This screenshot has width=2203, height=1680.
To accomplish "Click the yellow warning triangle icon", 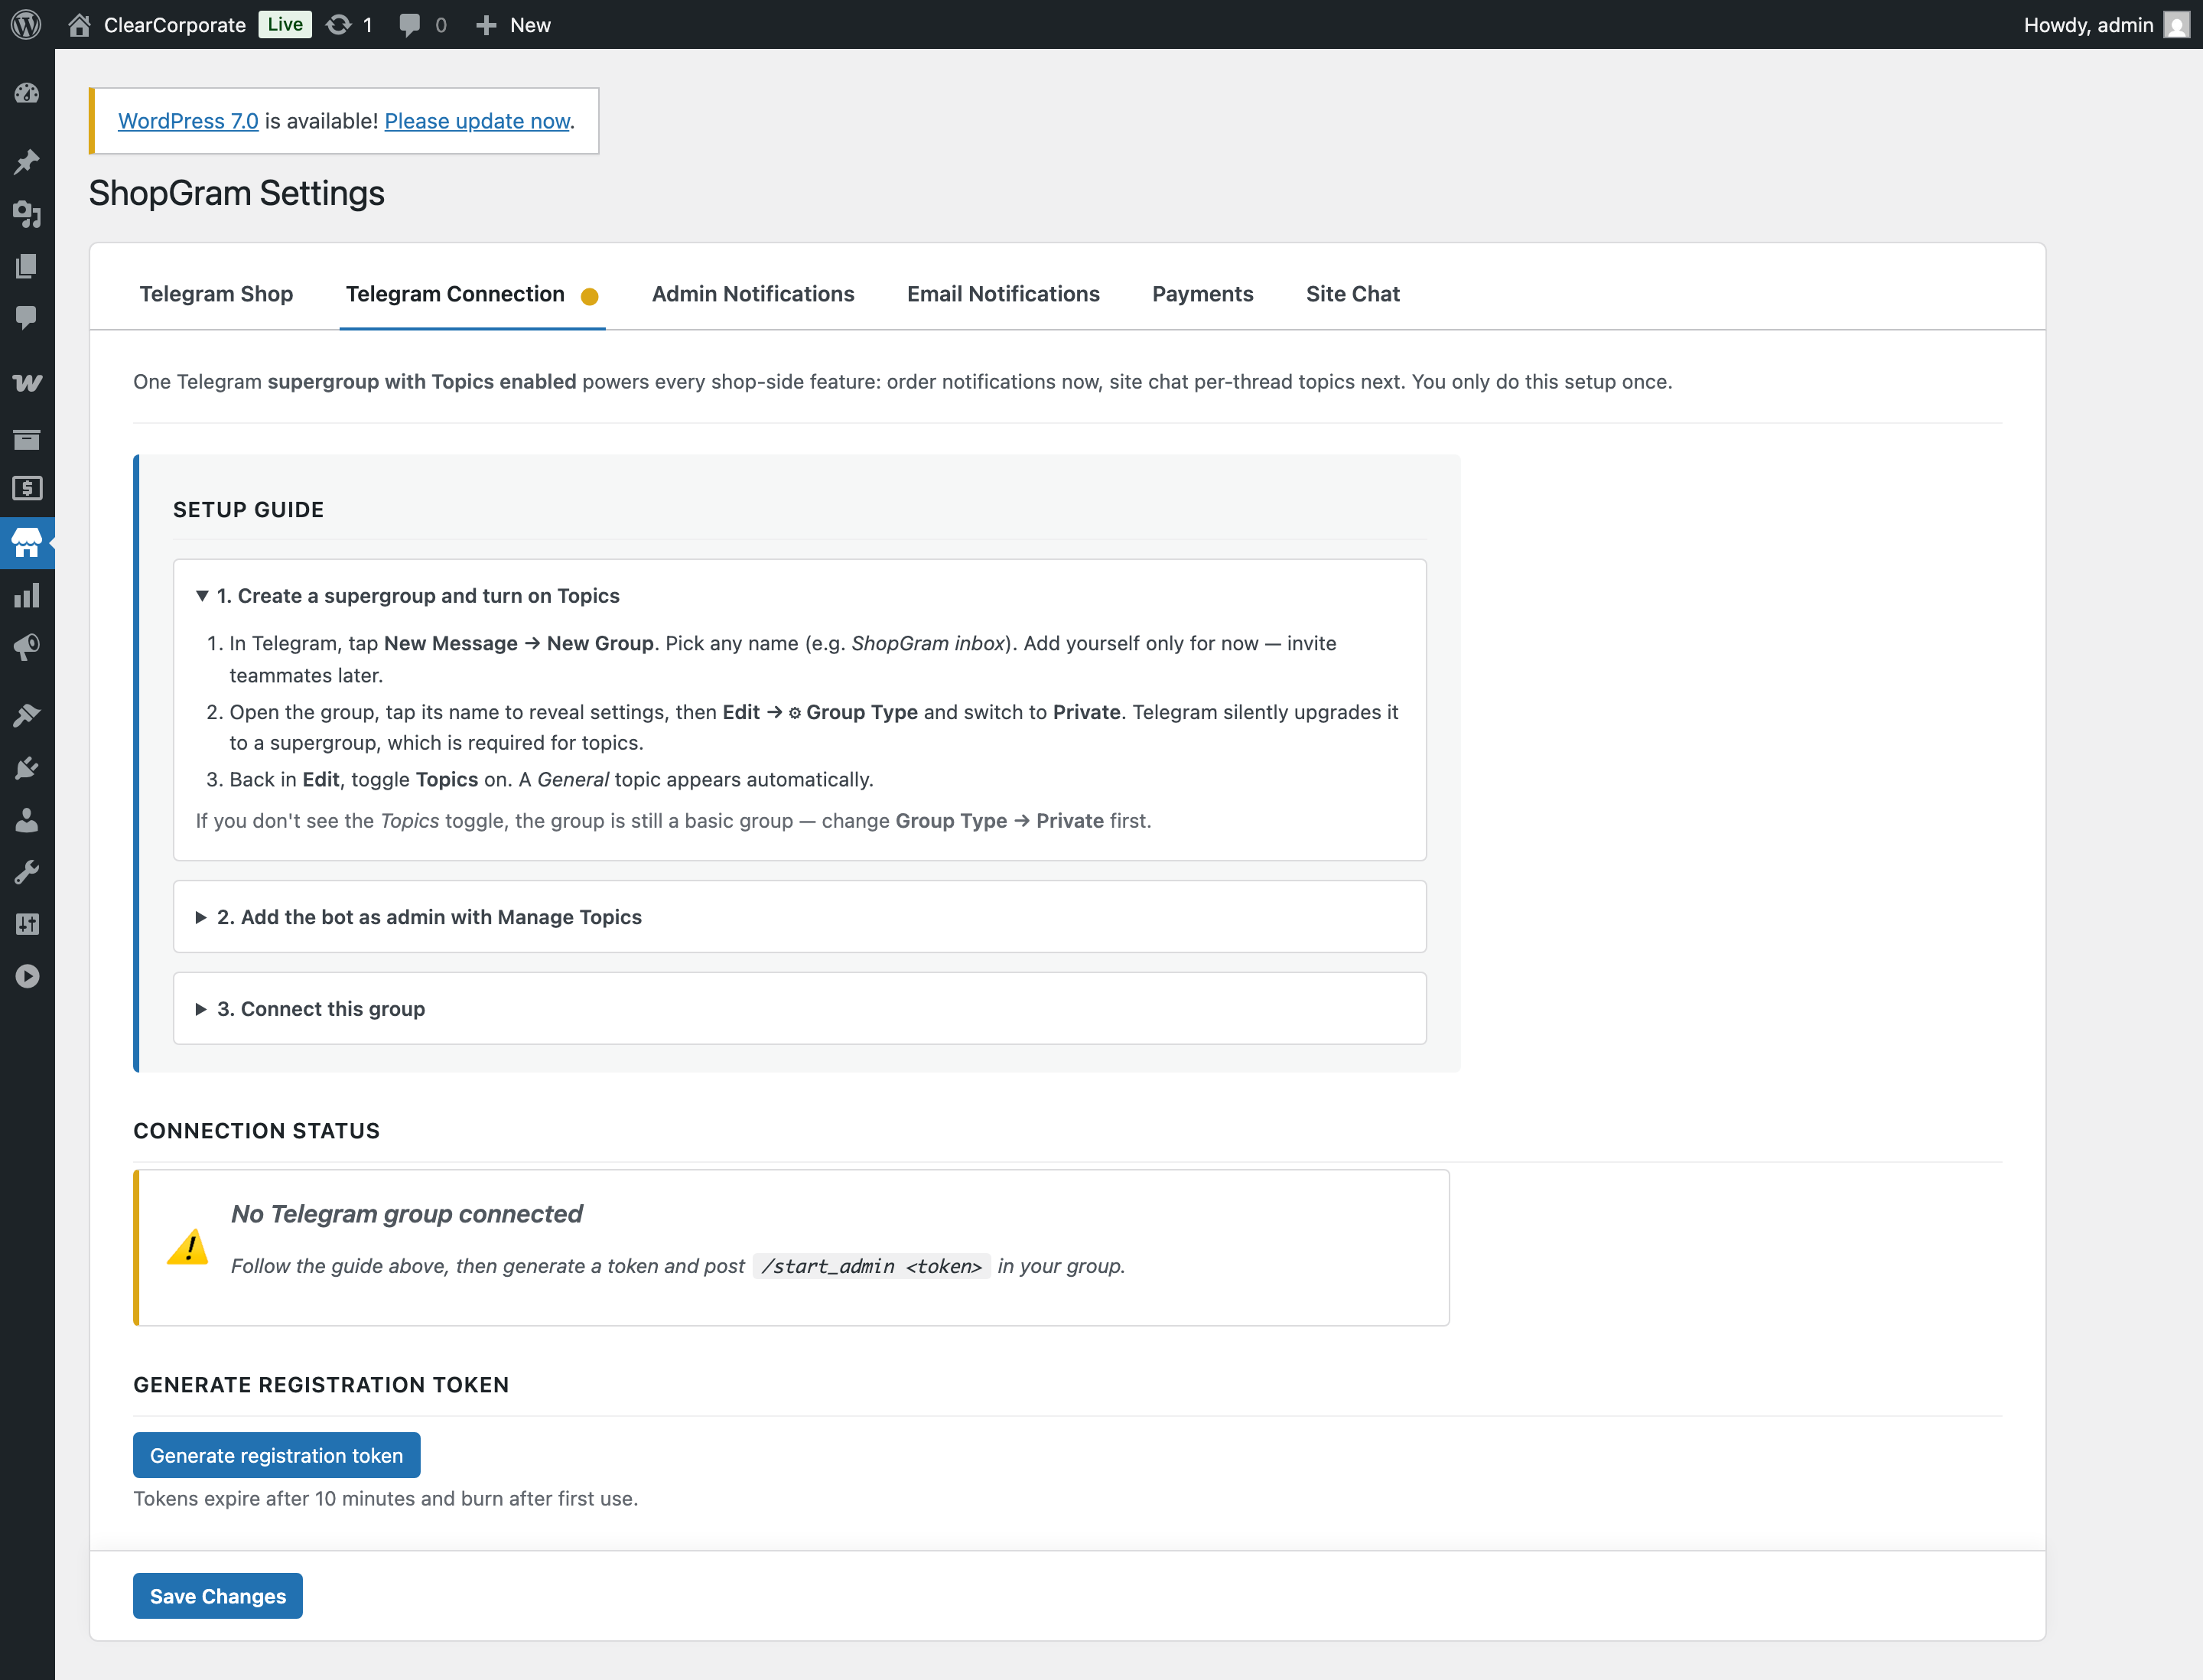I will pyautogui.click(x=188, y=1246).
